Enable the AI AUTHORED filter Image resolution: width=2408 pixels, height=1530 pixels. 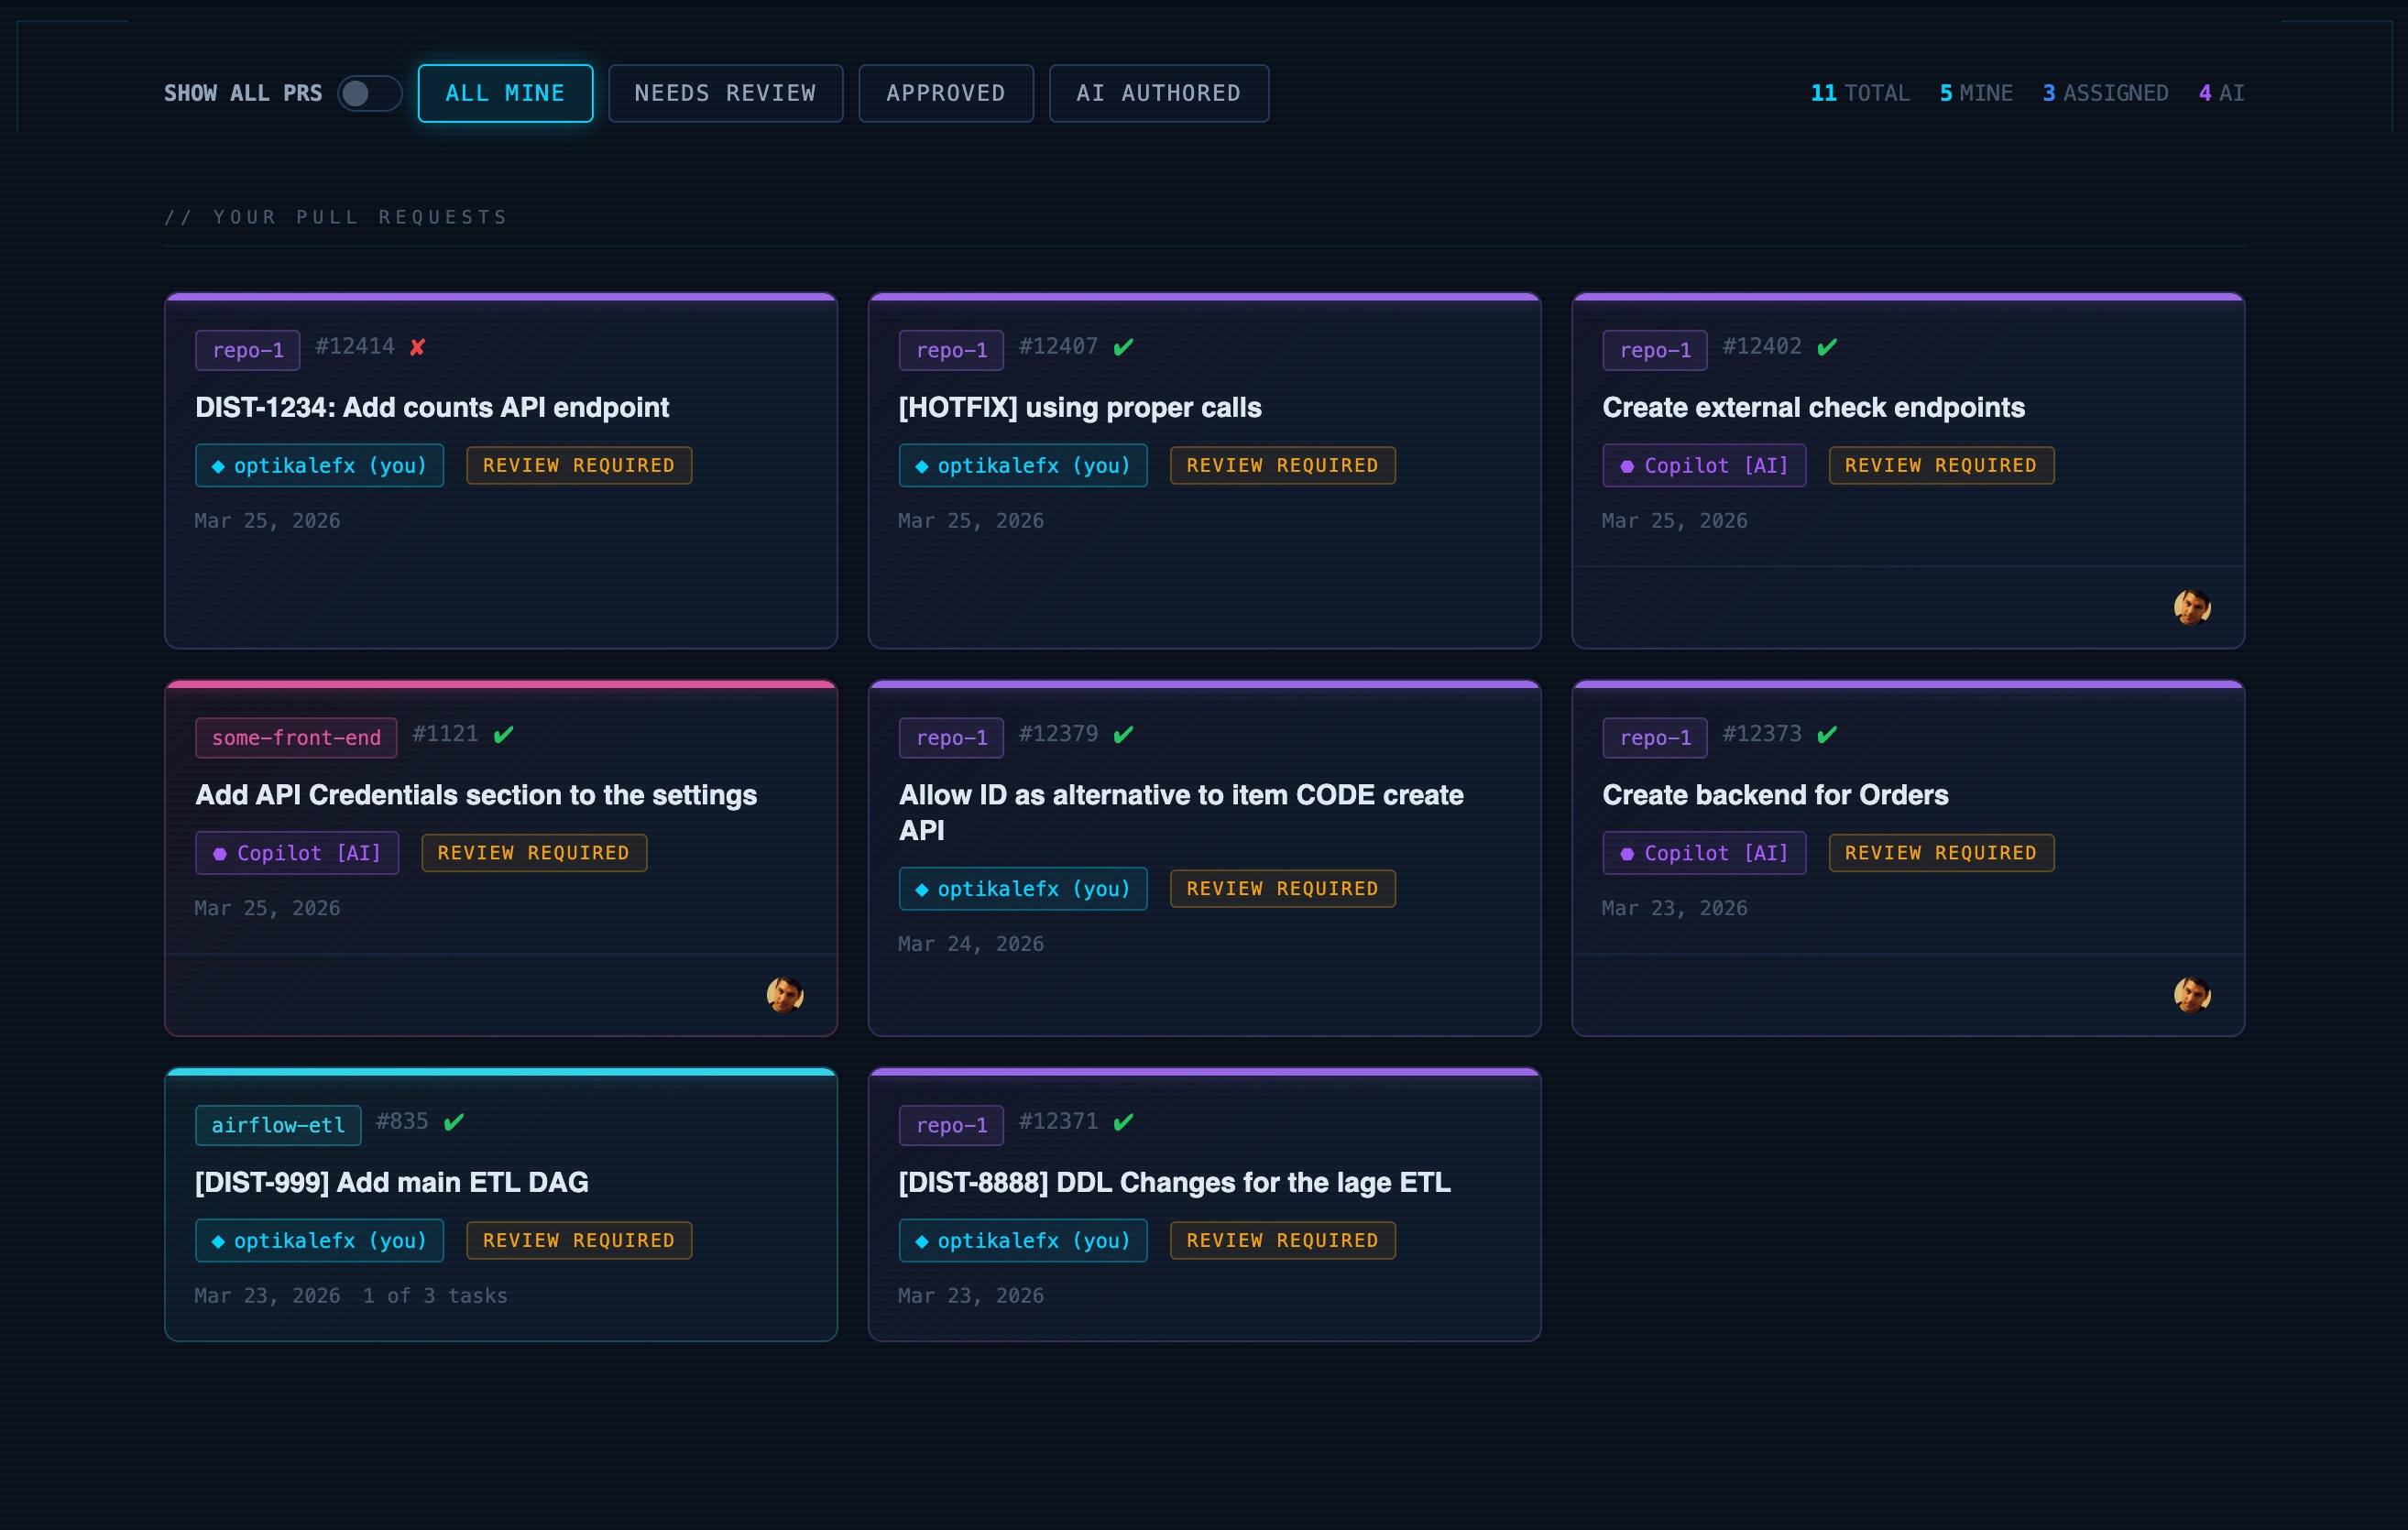1158,93
